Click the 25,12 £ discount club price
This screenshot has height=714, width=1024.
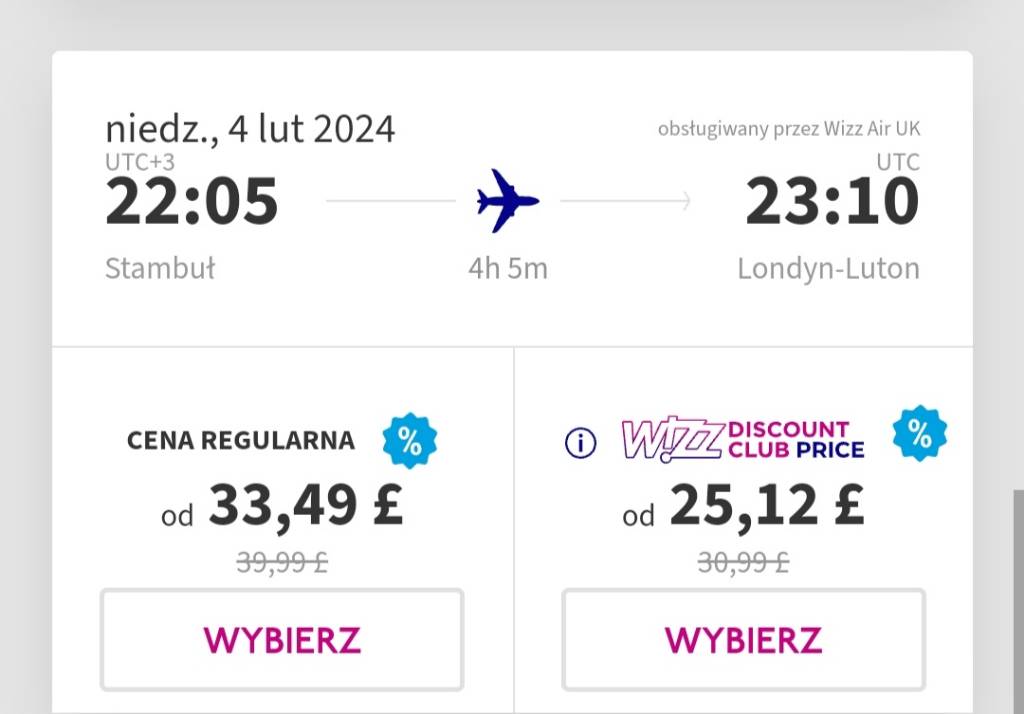(767, 505)
